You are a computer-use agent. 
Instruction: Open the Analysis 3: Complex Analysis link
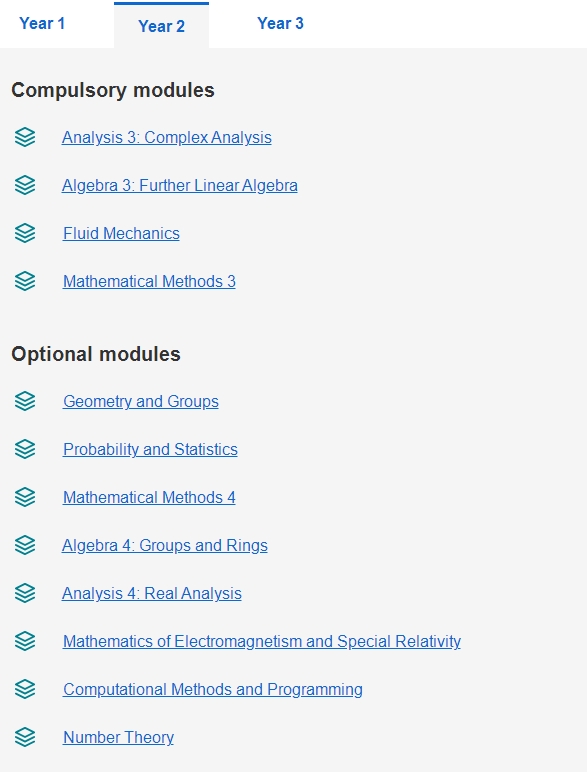point(166,137)
